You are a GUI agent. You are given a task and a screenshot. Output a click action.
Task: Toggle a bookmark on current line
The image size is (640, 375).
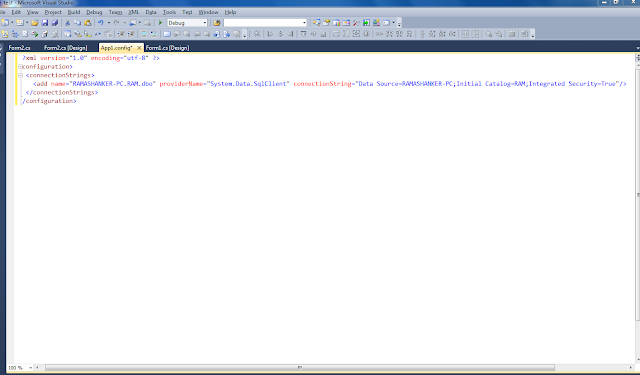pyautogui.click(x=167, y=34)
